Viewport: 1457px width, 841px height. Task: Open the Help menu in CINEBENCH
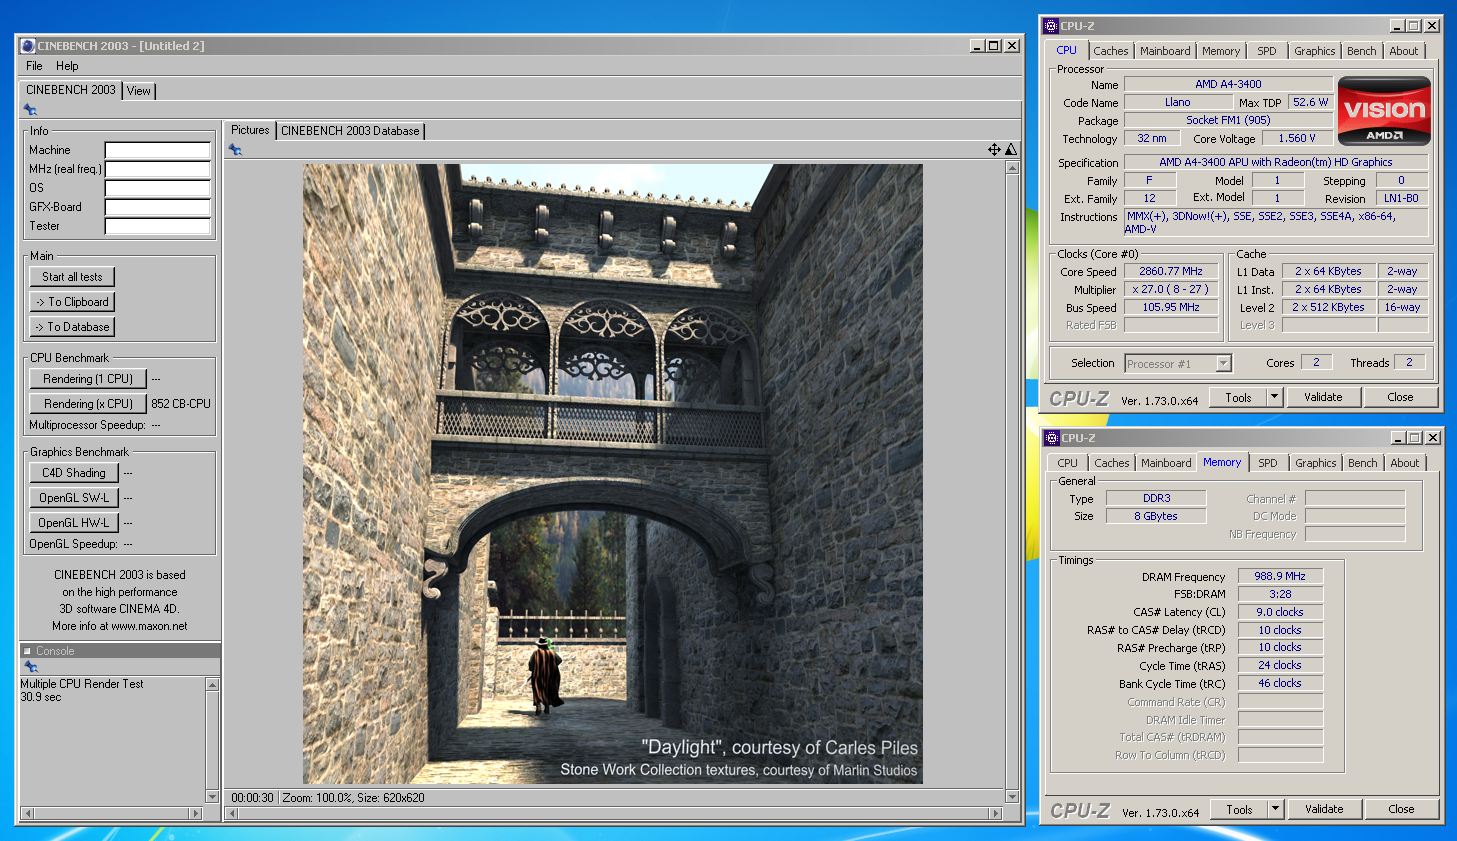[67, 66]
